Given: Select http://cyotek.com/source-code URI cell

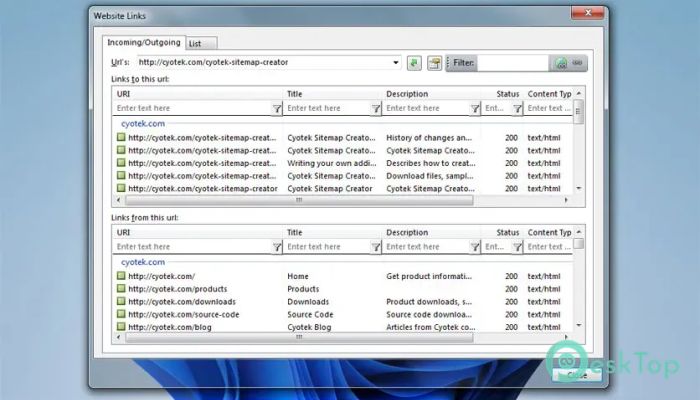Looking at the screenshot, I should (x=184, y=314).
